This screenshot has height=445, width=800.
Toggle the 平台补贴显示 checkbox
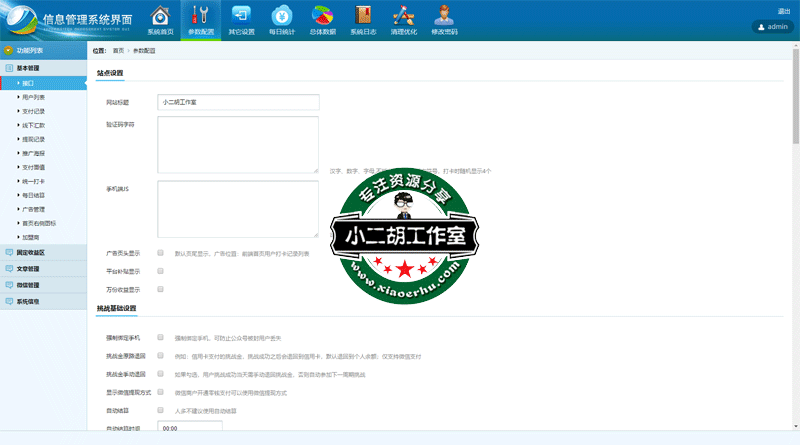(x=160, y=271)
